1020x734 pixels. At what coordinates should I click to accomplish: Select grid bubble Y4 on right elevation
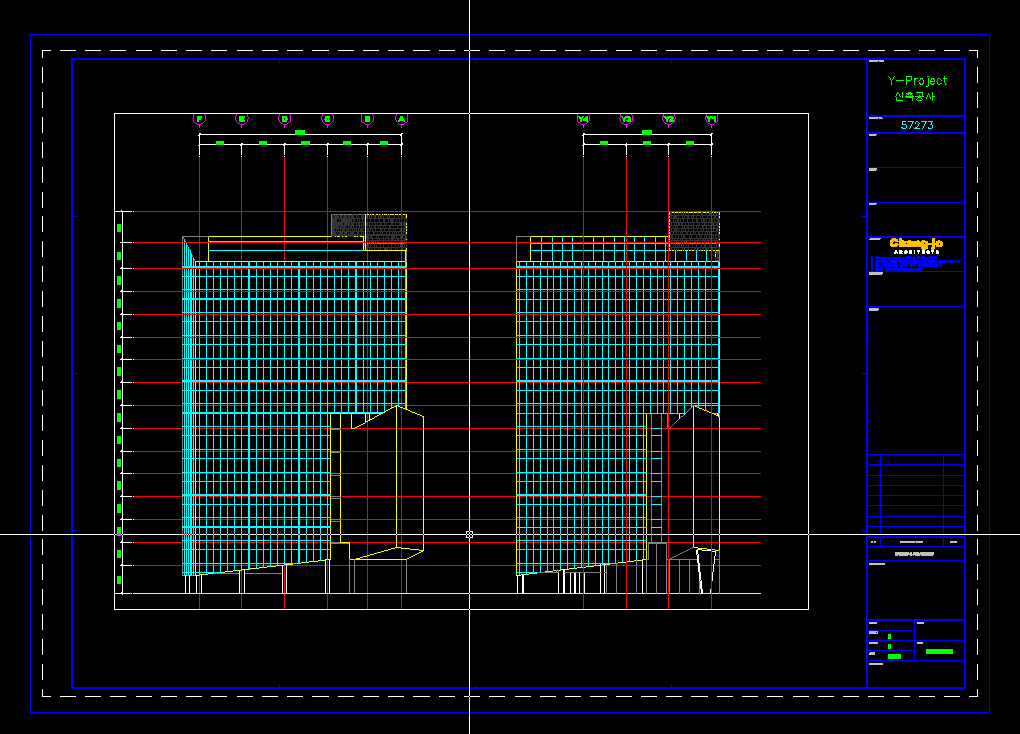pyautogui.click(x=583, y=119)
